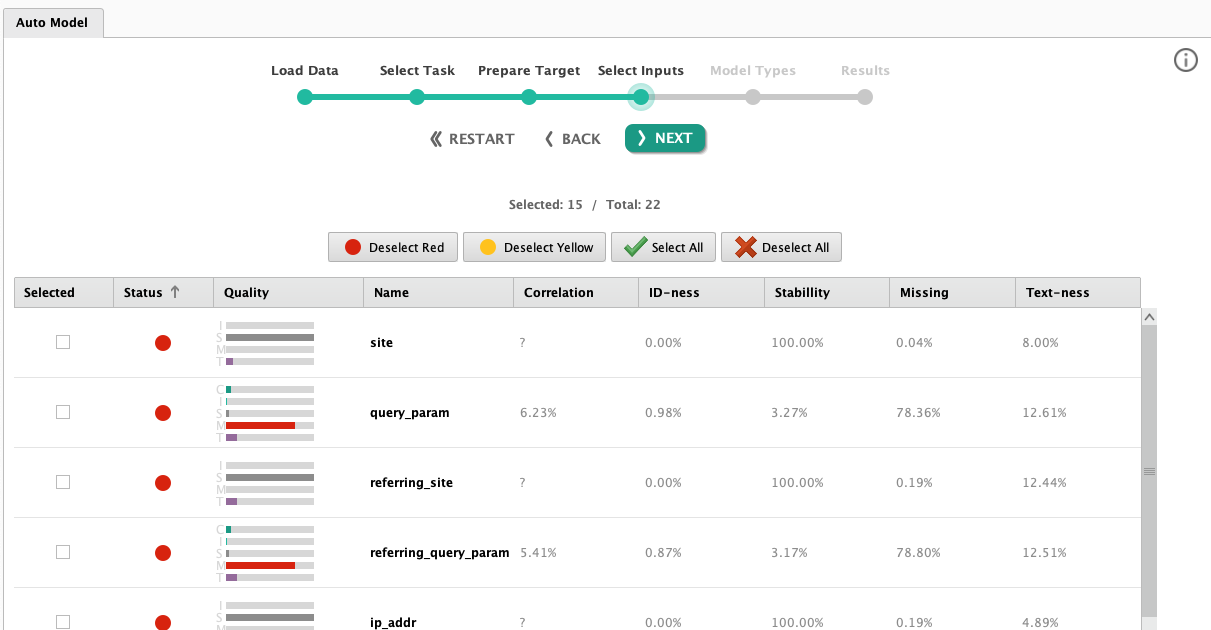Check the query_param row checkbox
The width and height of the screenshot is (1211, 630).
click(63, 412)
